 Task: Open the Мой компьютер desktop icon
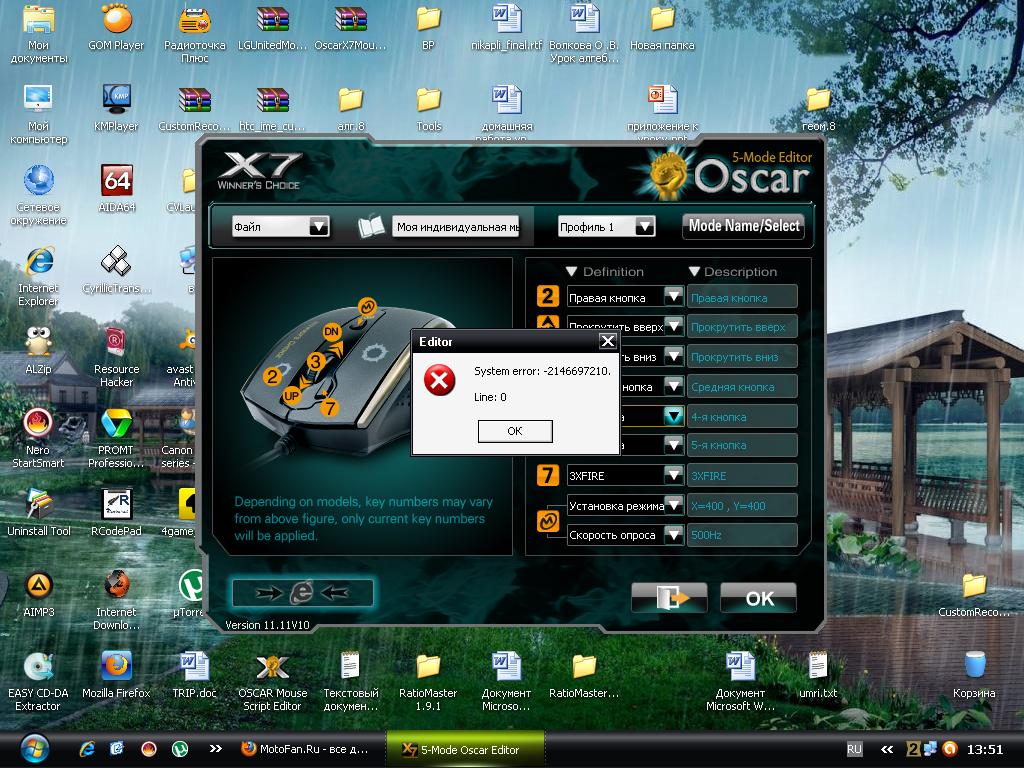point(39,115)
